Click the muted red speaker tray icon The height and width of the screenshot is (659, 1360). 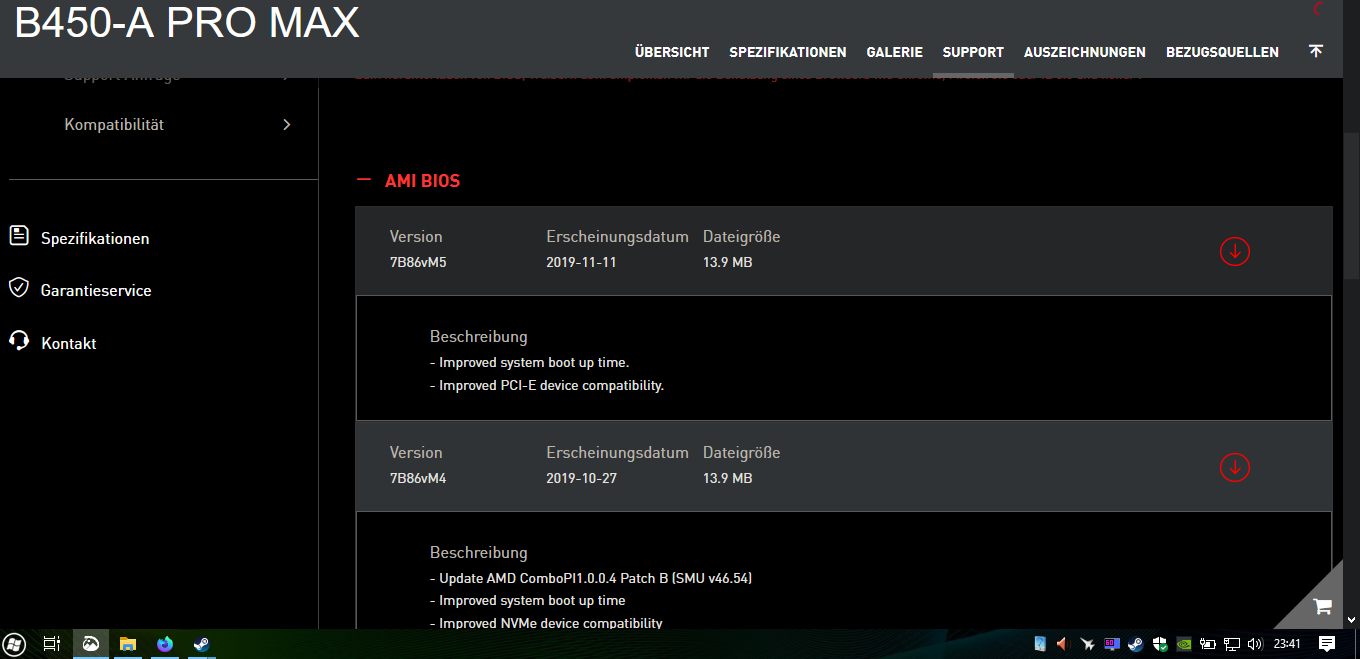click(1064, 644)
